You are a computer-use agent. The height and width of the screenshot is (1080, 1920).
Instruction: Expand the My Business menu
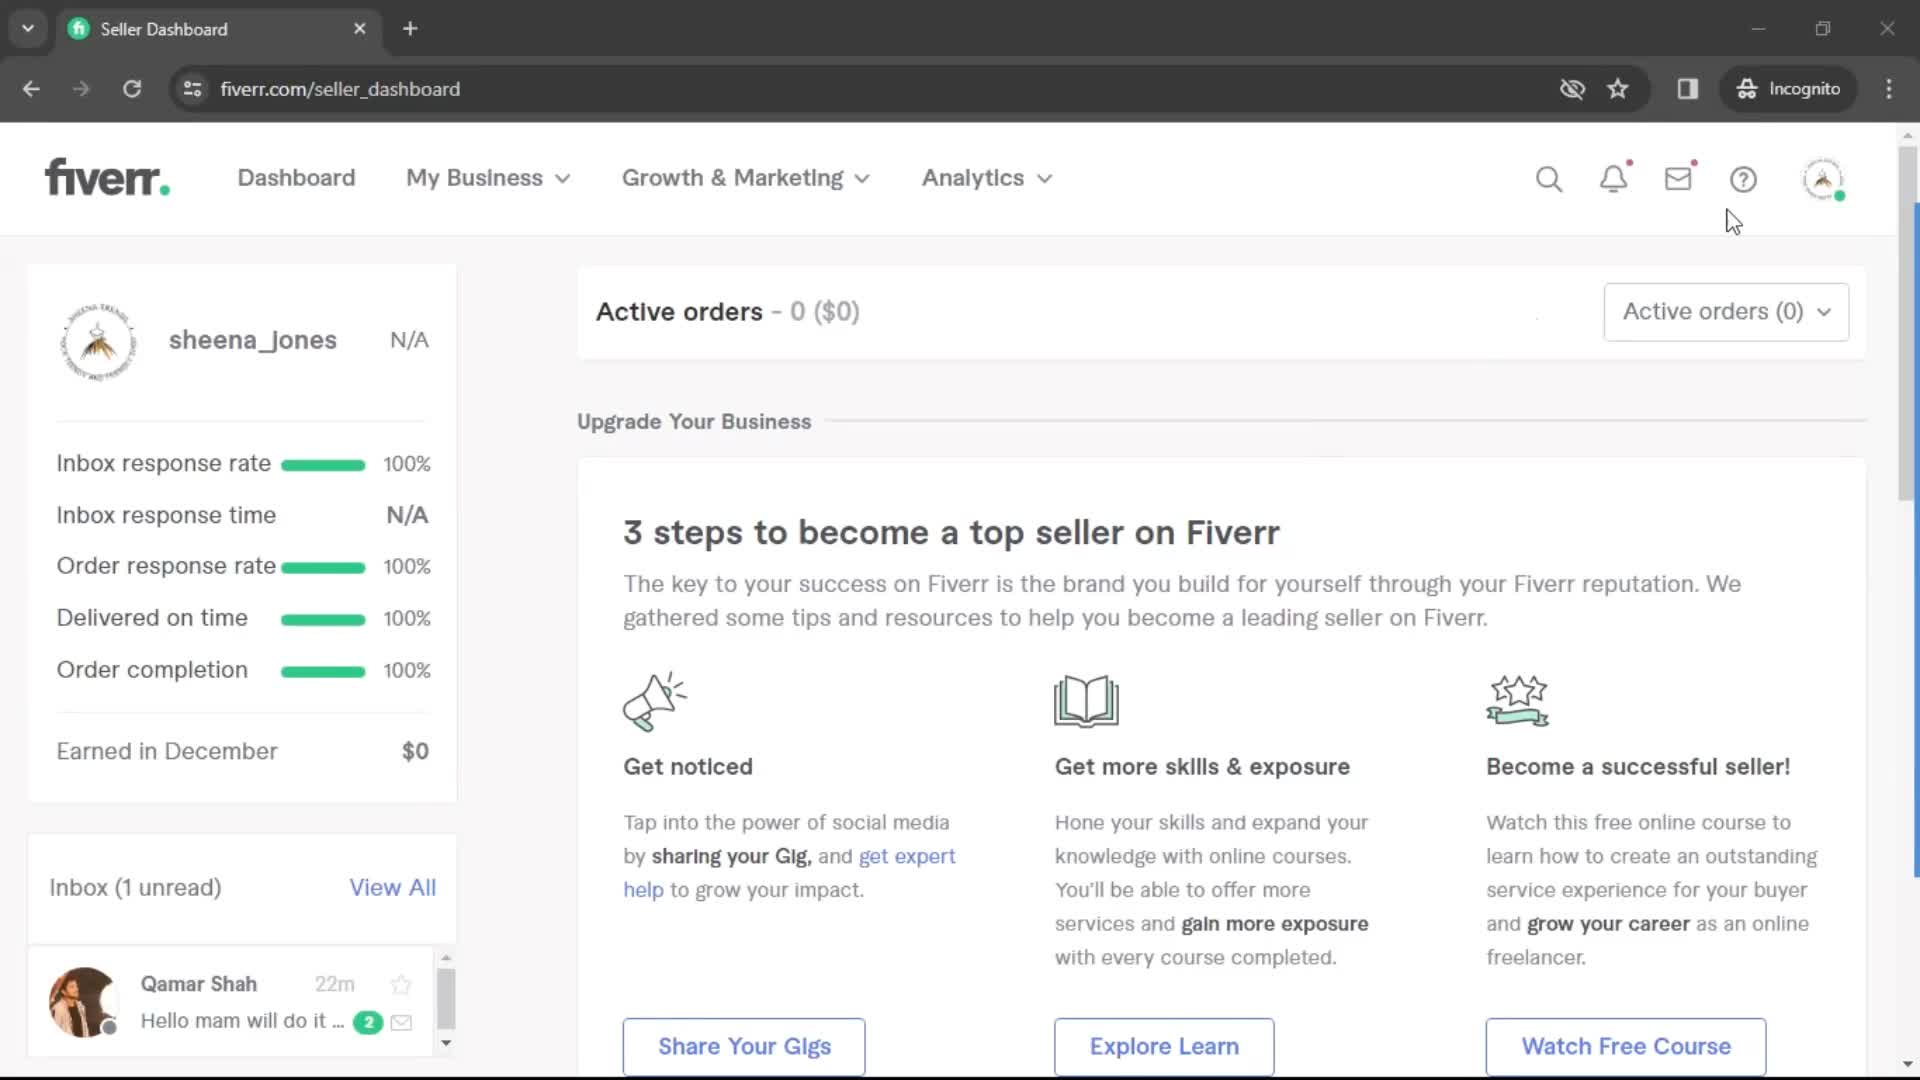point(488,177)
